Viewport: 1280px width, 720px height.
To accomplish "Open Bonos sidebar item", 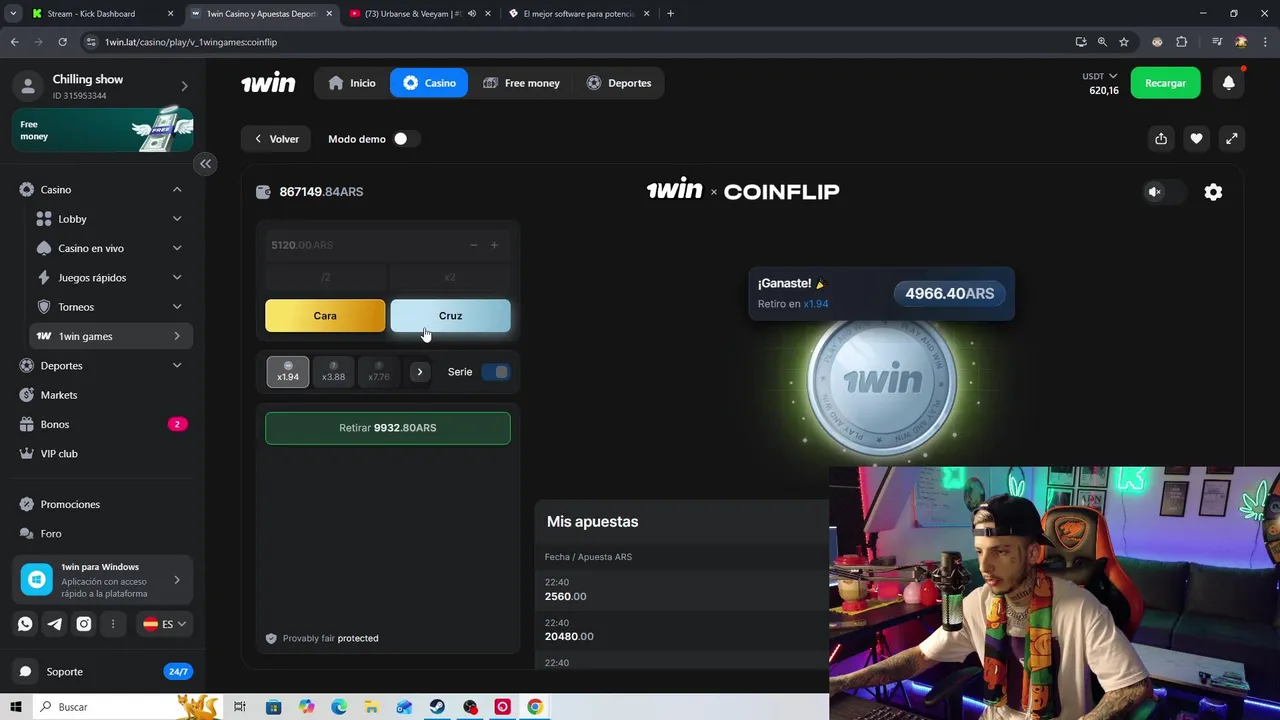I will click(x=102, y=424).
